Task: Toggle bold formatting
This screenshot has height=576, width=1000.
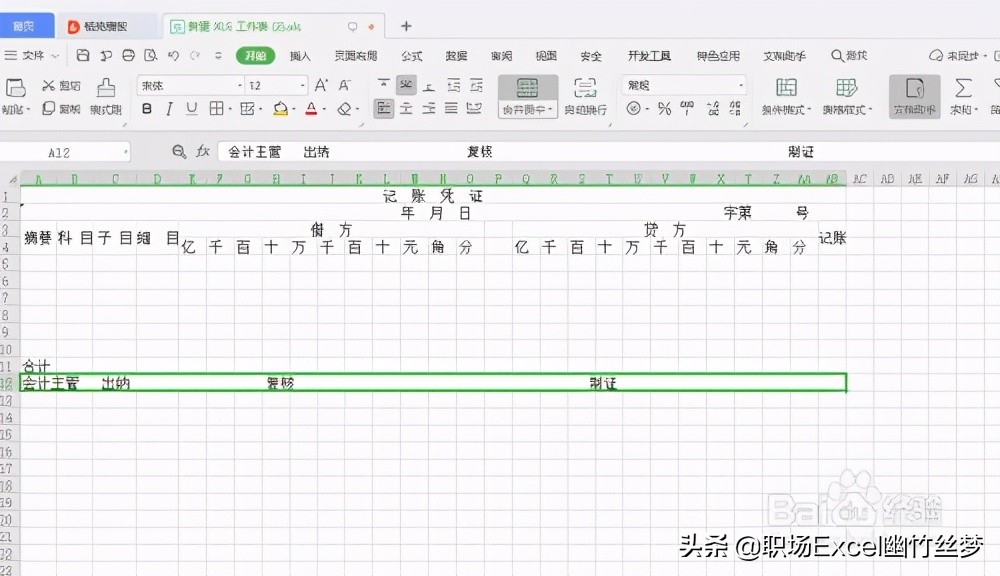Action: [145, 107]
